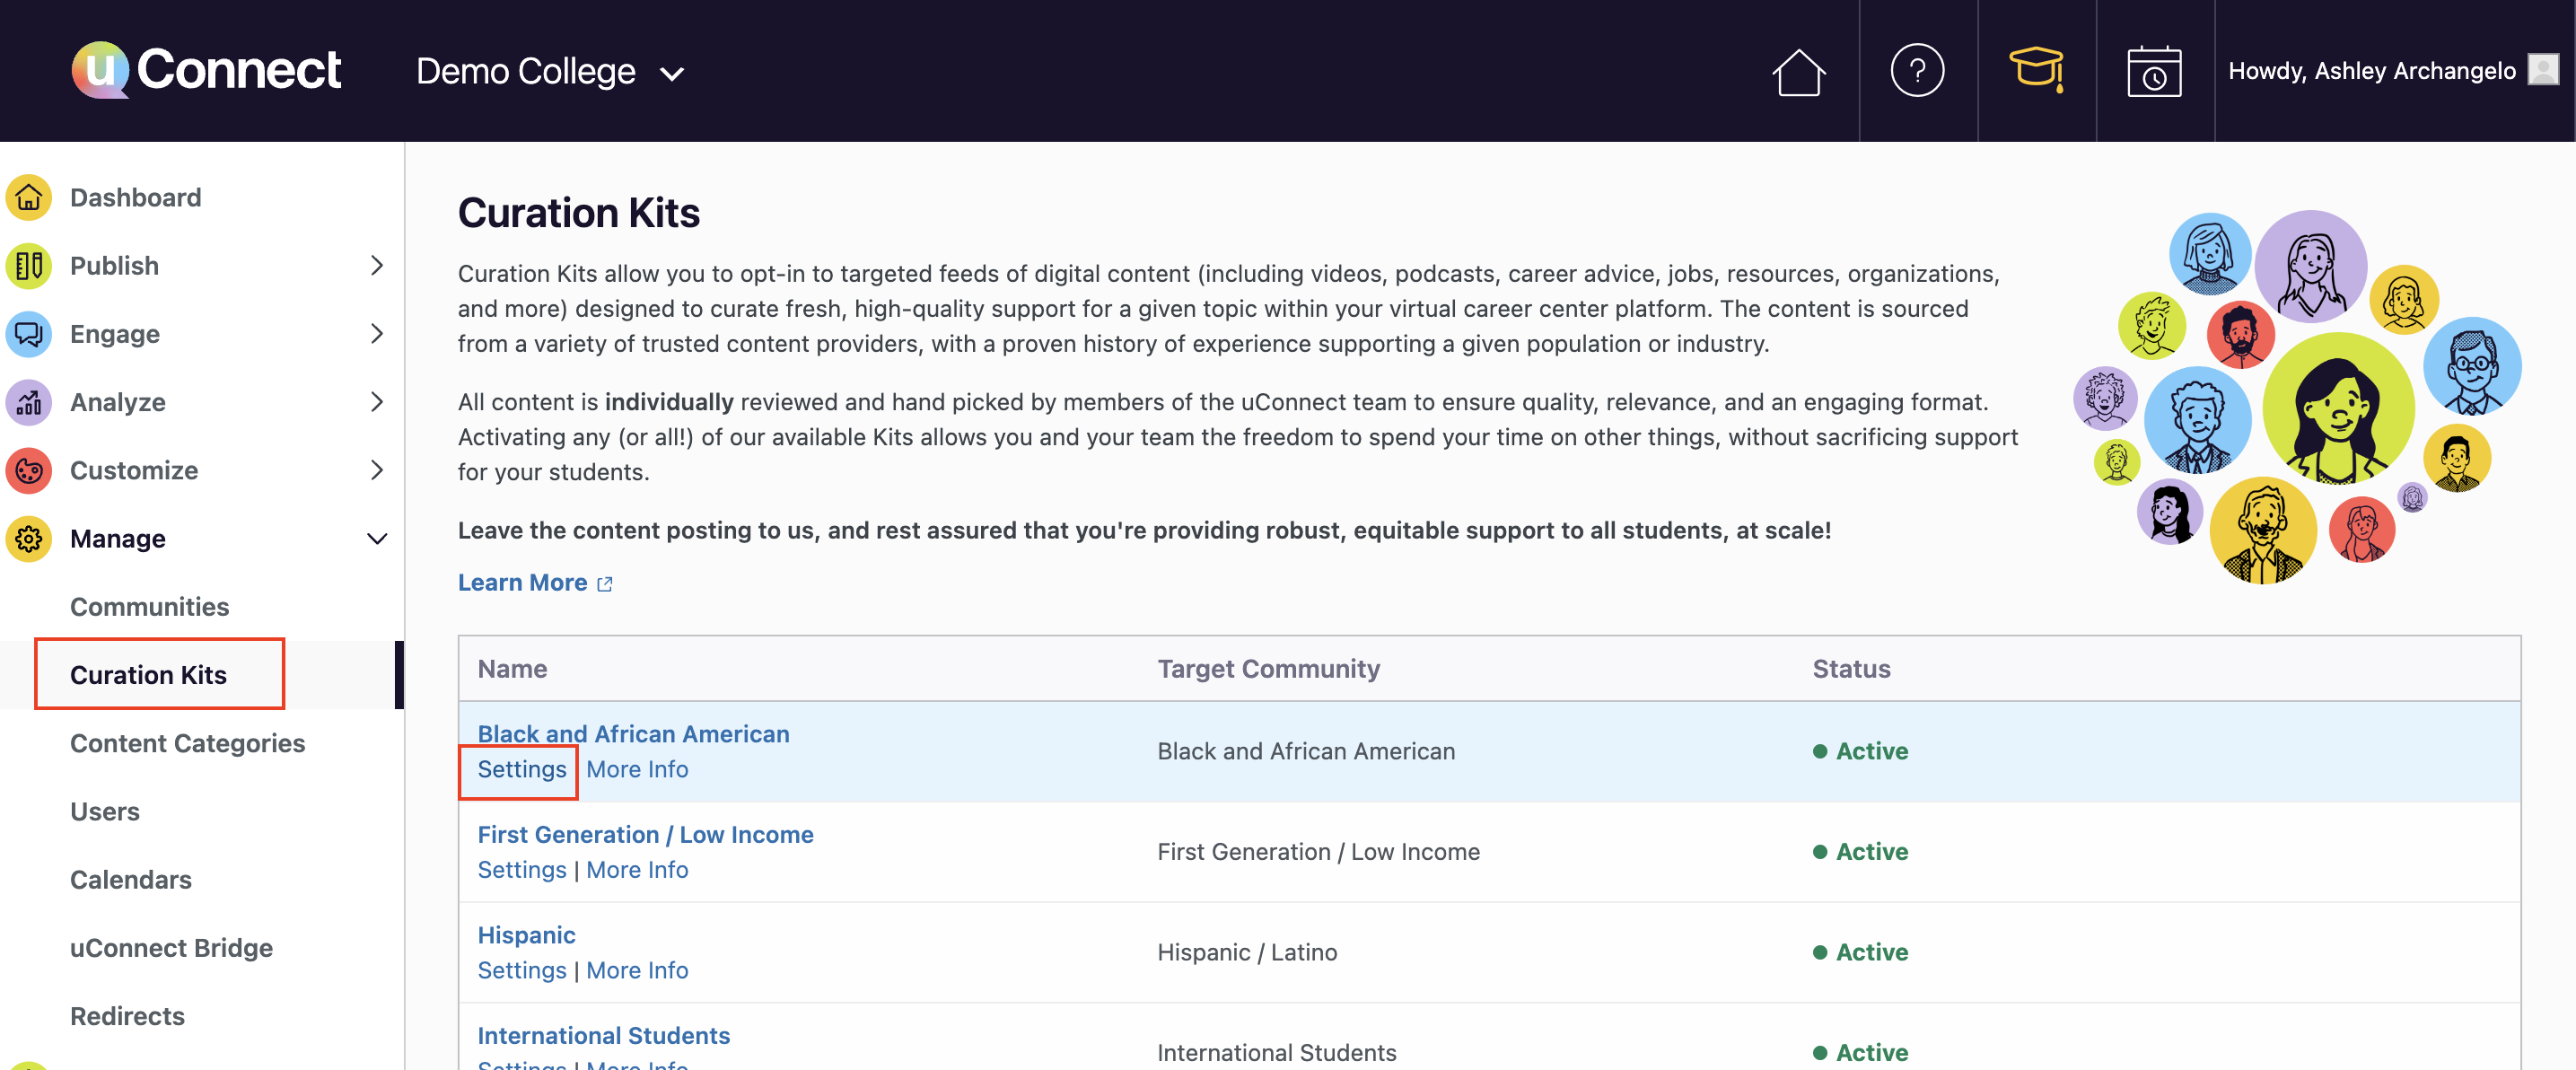The image size is (2576, 1070).
Task: Click the graduation cap notification icon
Action: pos(2036,70)
